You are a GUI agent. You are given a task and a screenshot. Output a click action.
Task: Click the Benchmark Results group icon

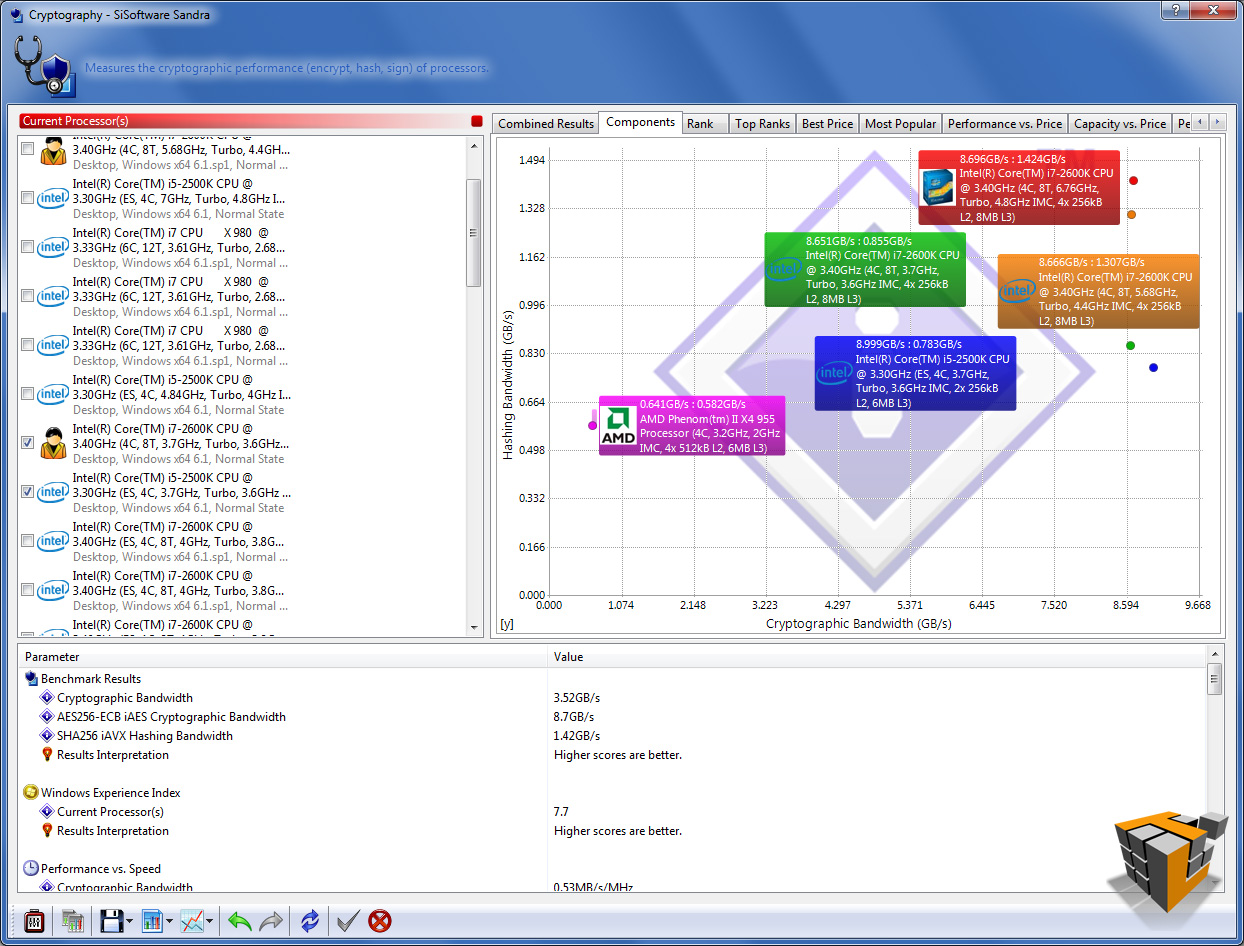pyautogui.click(x=31, y=679)
